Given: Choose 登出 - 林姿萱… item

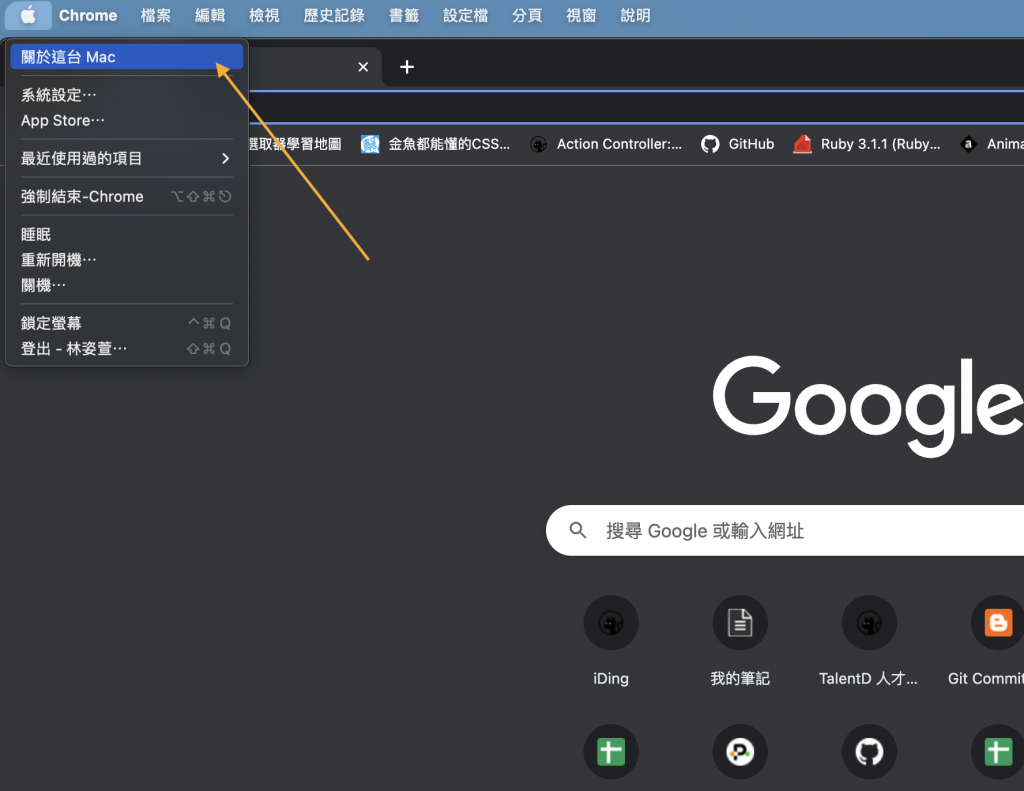Looking at the screenshot, I should click(x=127, y=348).
